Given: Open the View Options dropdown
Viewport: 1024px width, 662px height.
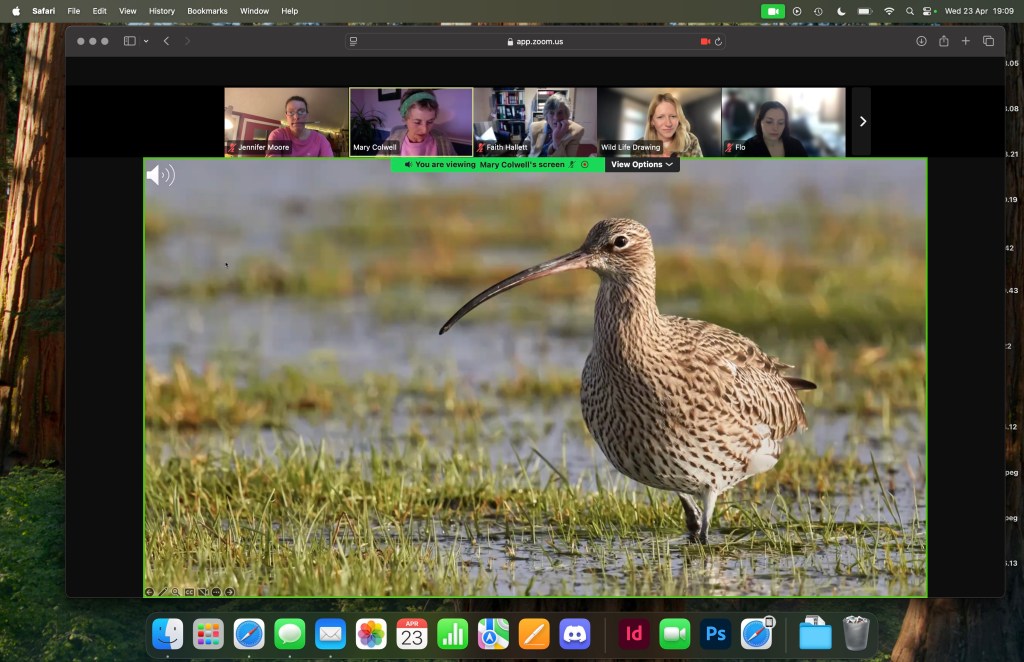Looking at the screenshot, I should coord(641,164).
